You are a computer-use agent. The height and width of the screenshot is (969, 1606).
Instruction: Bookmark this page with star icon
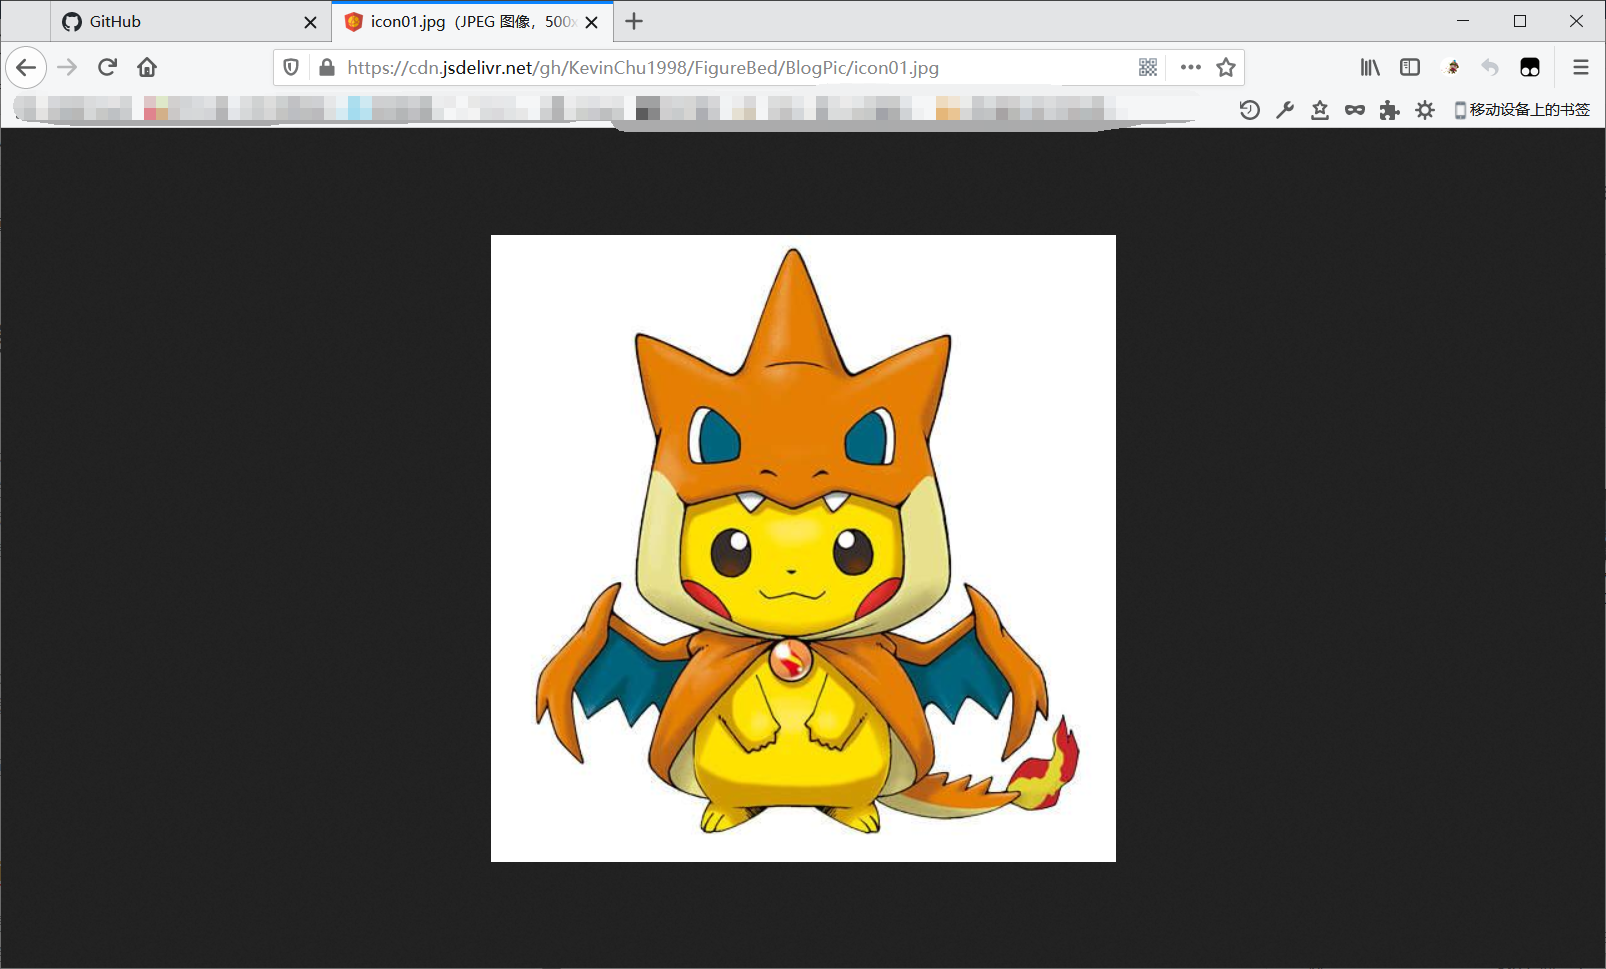point(1226,68)
